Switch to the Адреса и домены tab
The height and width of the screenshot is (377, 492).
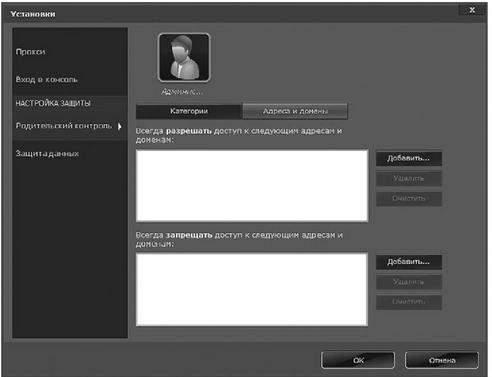pyautogui.click(x=295, y=111)
